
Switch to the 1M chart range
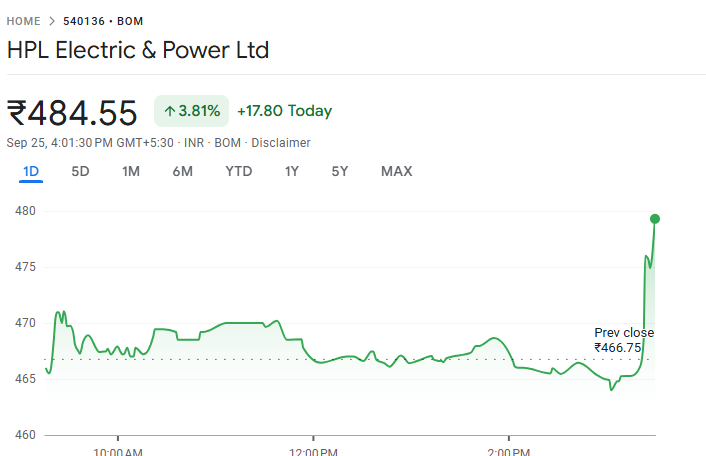(x=131, y=172)
